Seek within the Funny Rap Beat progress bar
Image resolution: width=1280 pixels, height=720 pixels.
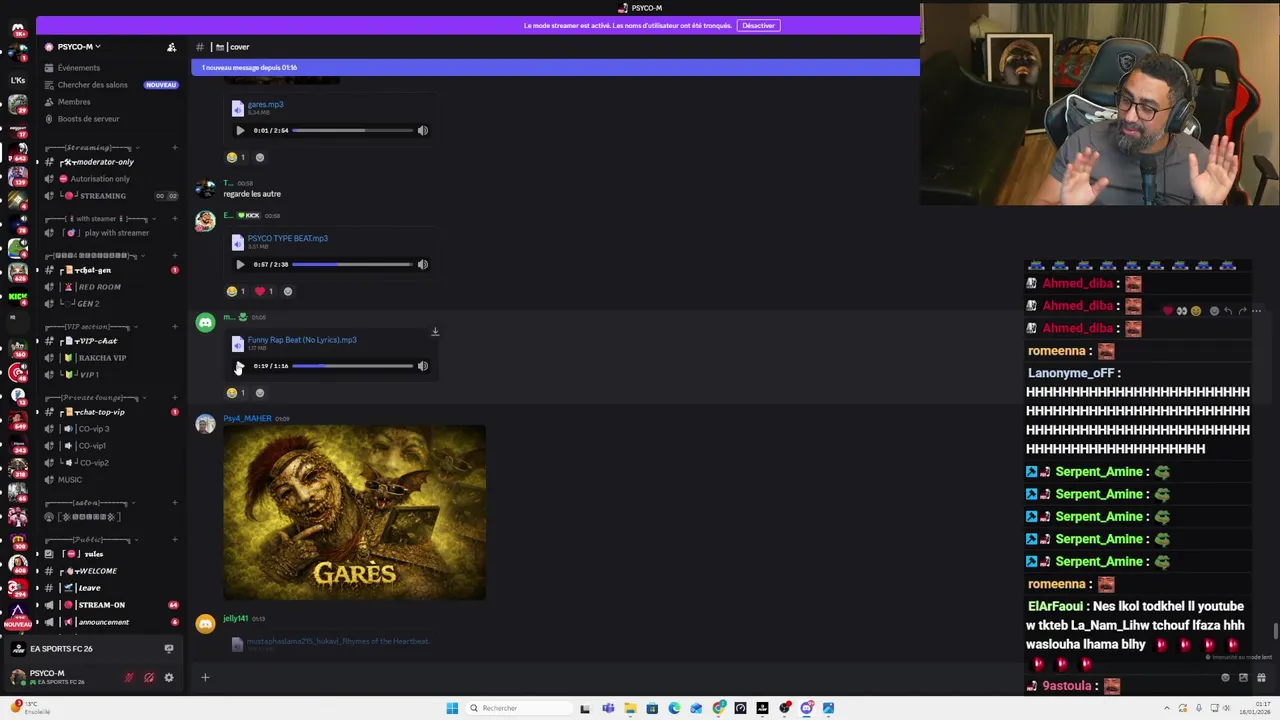tap(352, 366)
